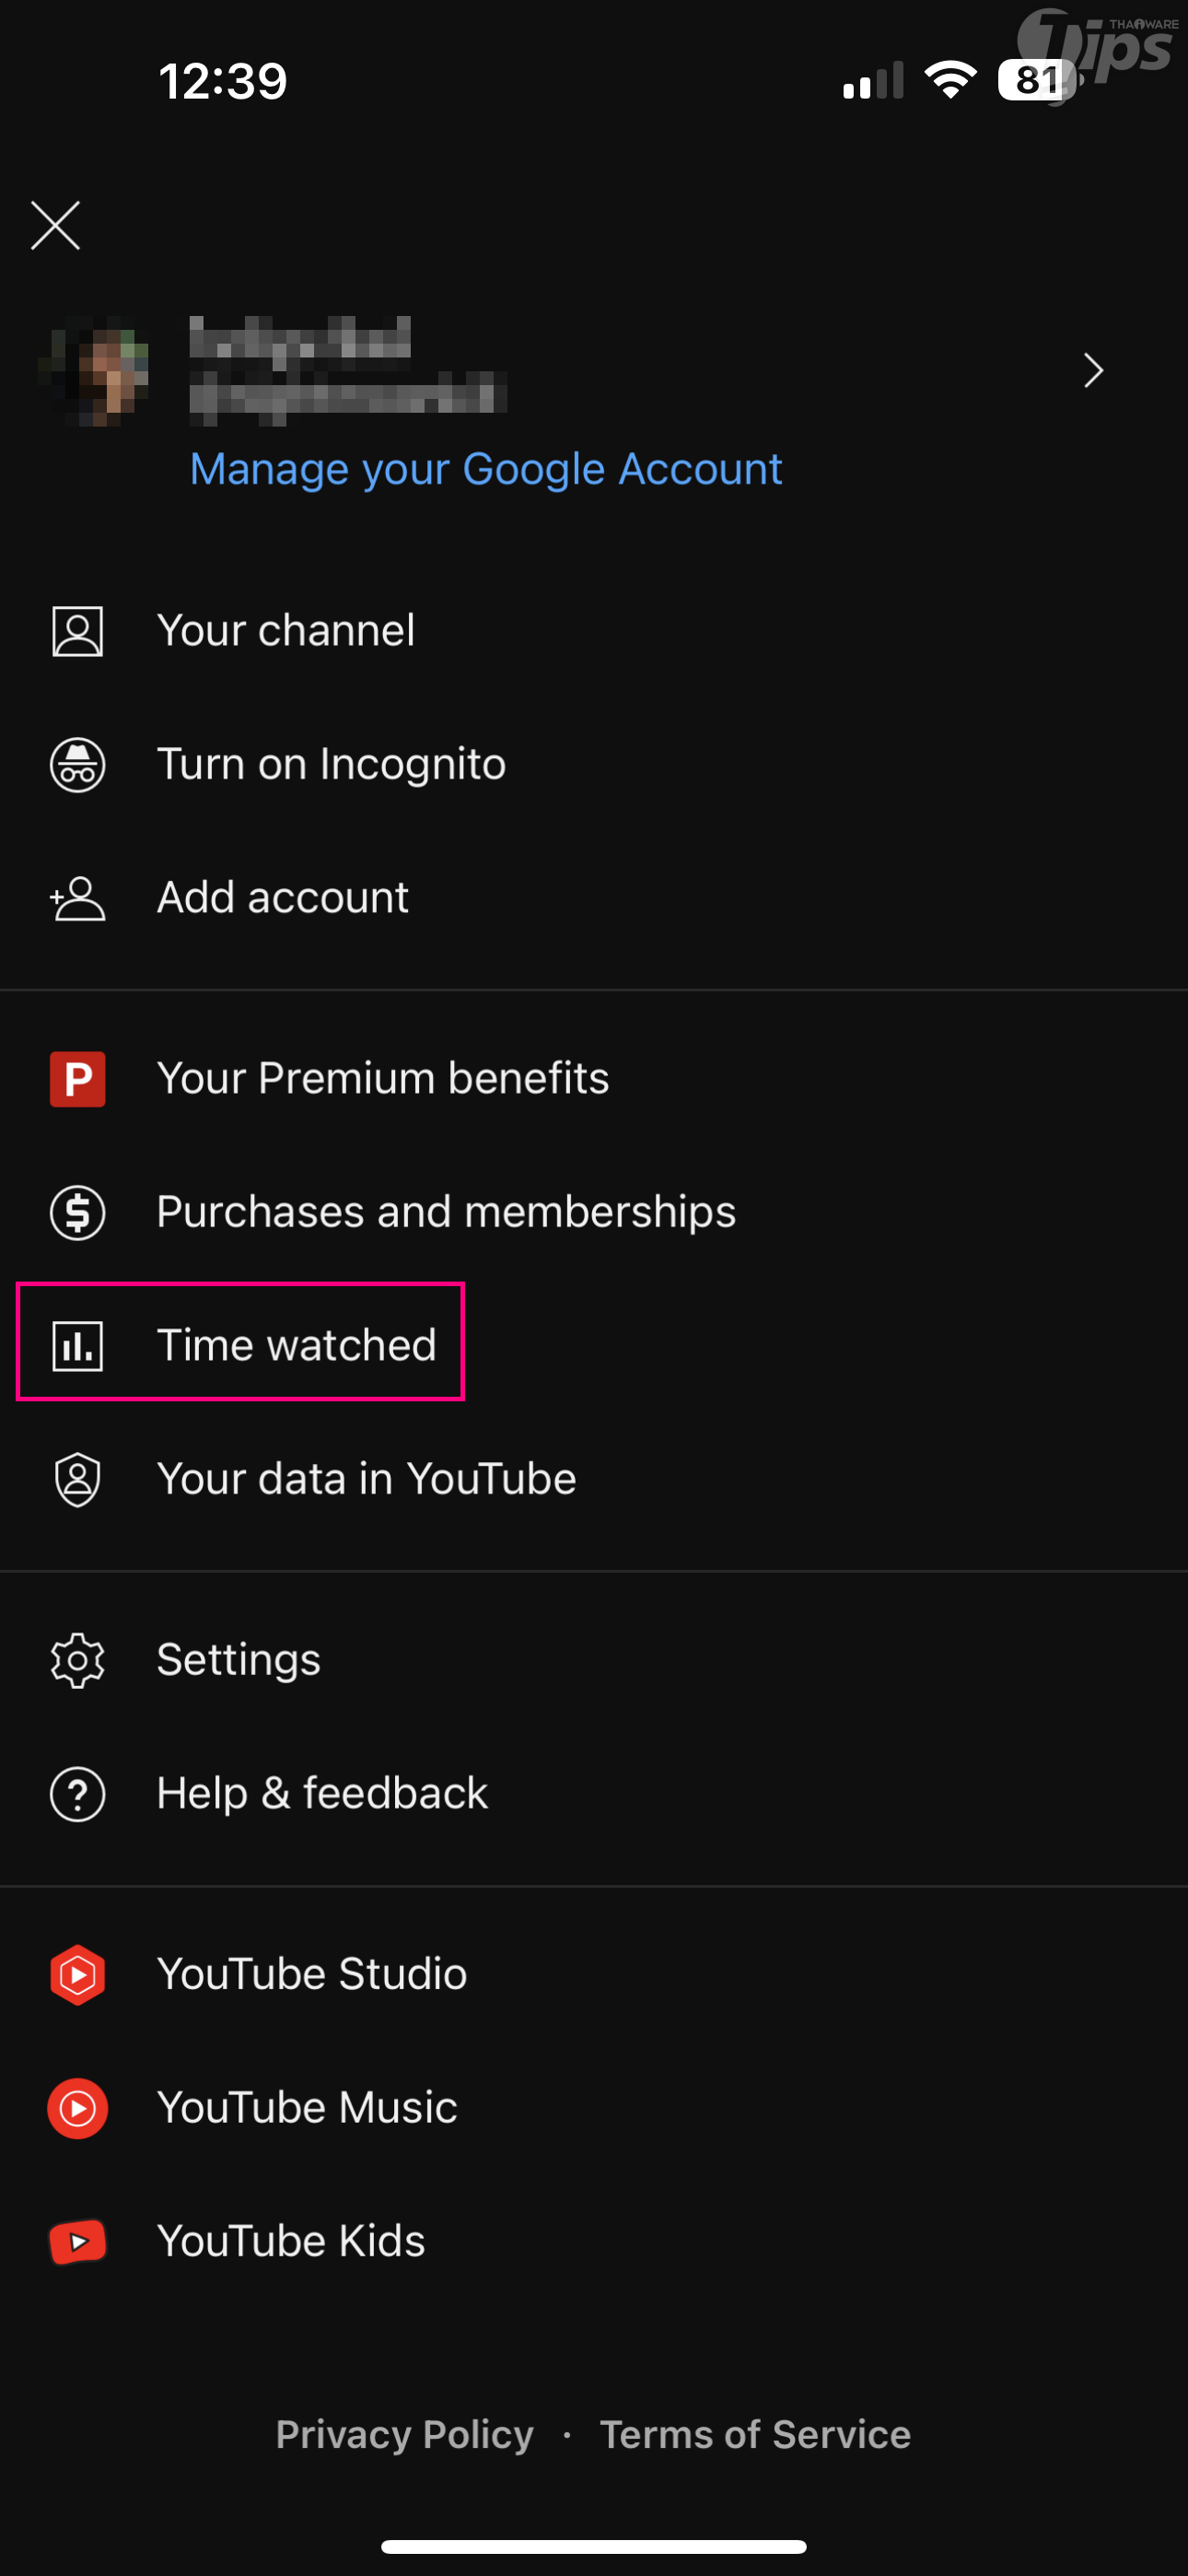This screenshot has height=2576, width=1188.
Task: Tap the Your channel person icon
Action: [77, 632]
